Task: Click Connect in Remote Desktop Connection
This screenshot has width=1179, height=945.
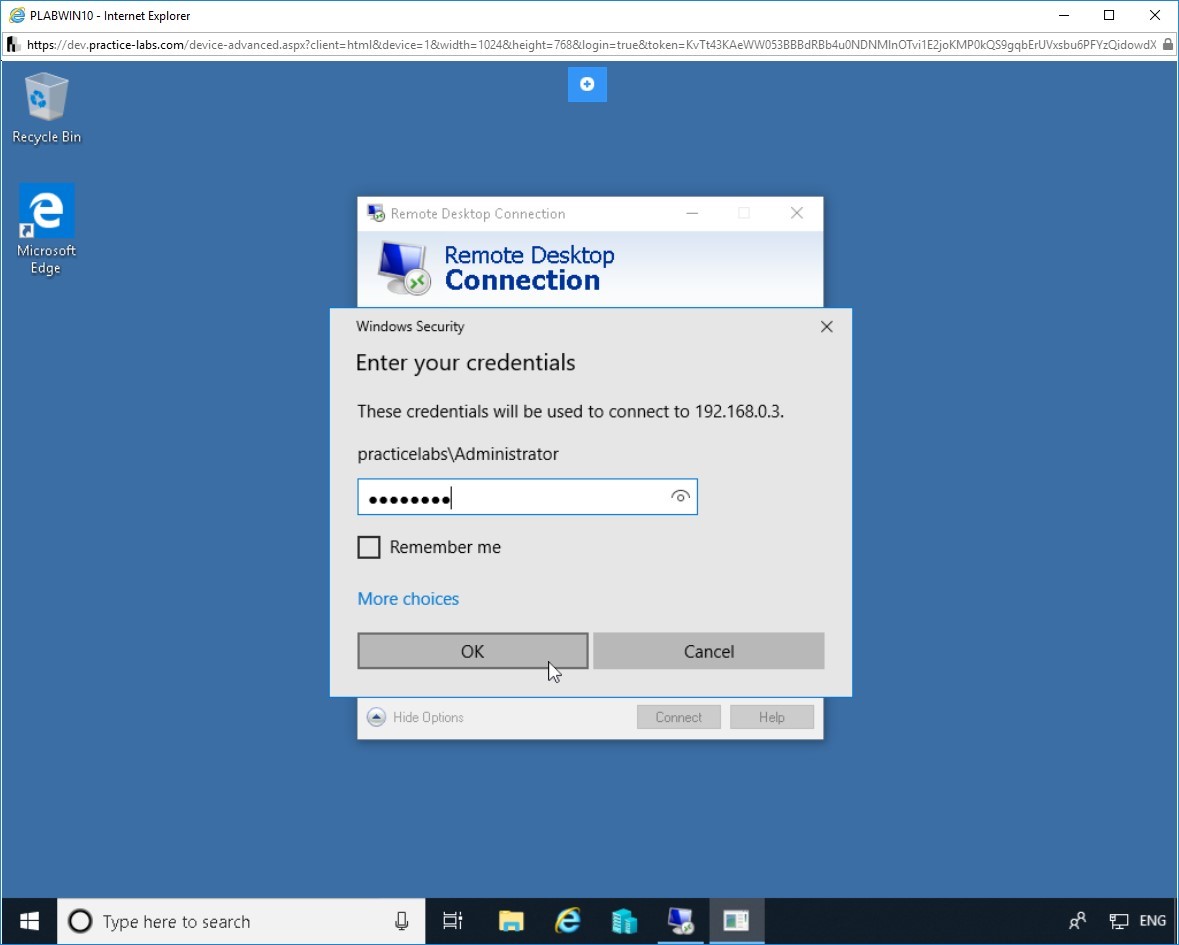Action: click(x=678, y=717)
